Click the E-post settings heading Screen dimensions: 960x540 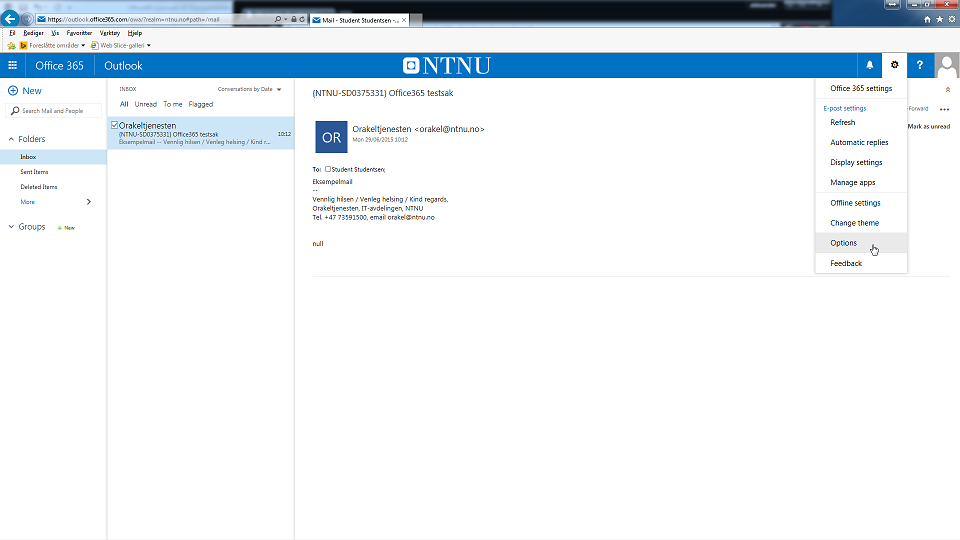tap(845, 108)
